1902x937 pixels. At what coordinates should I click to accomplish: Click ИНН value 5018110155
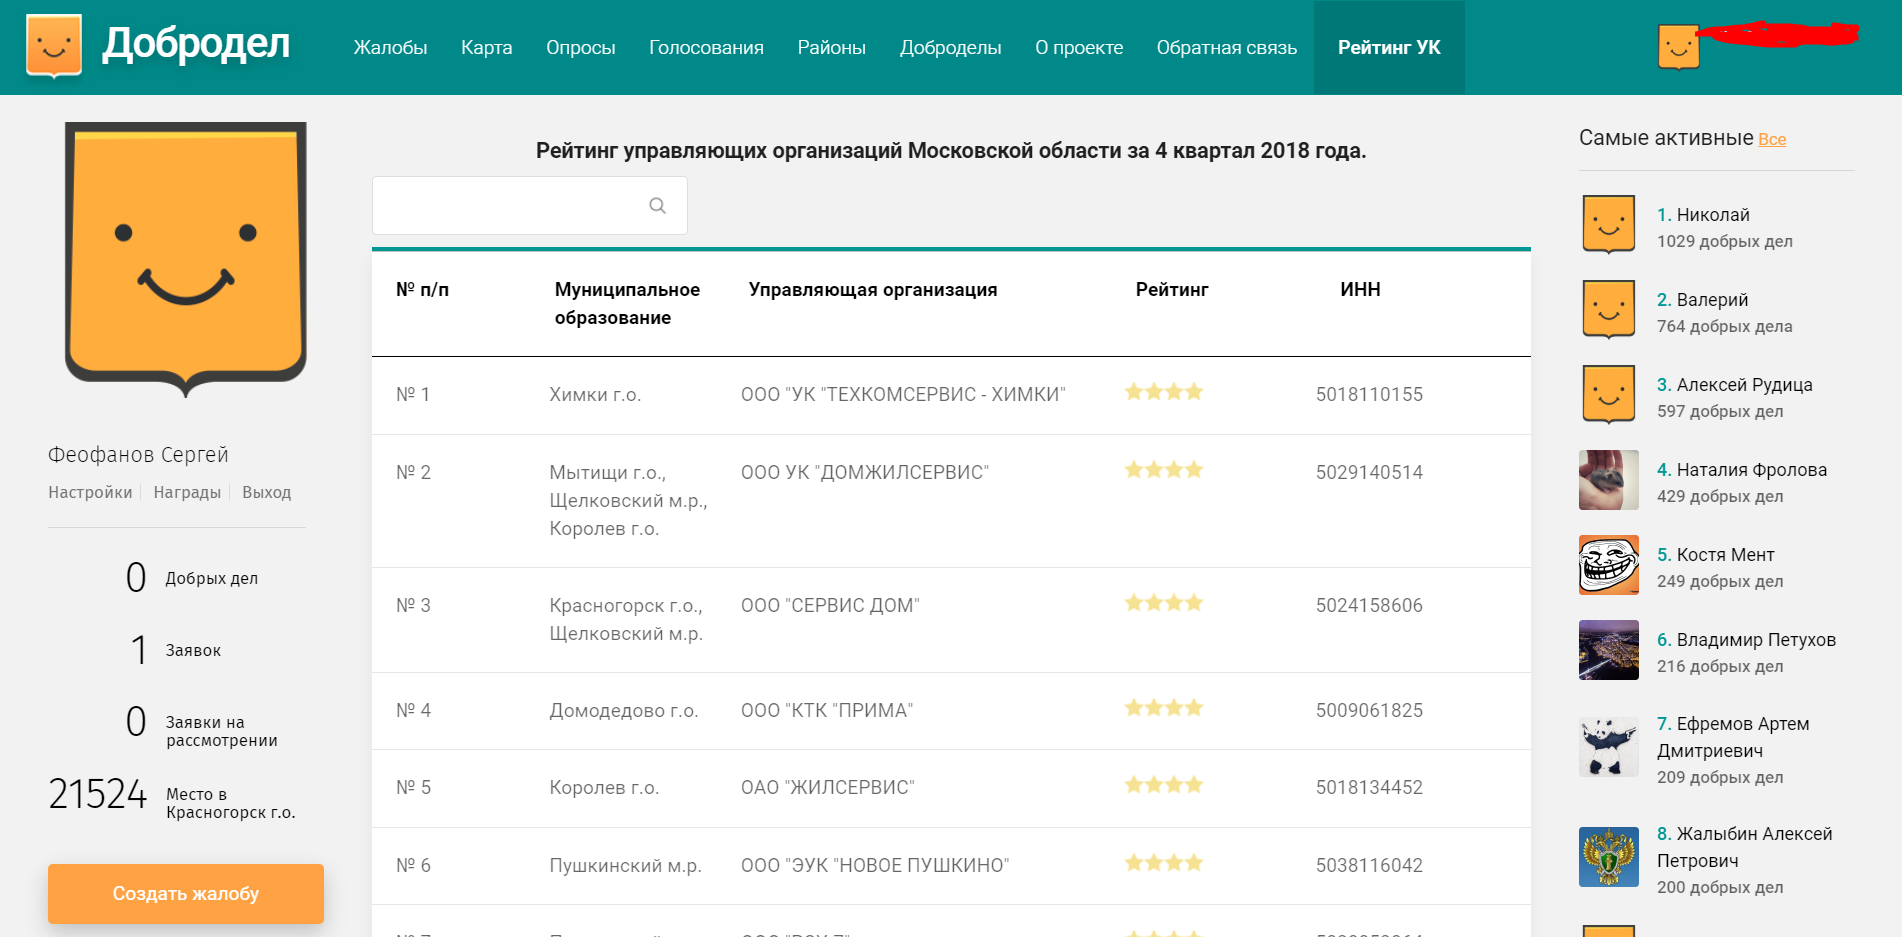(x=1369, y=395)
